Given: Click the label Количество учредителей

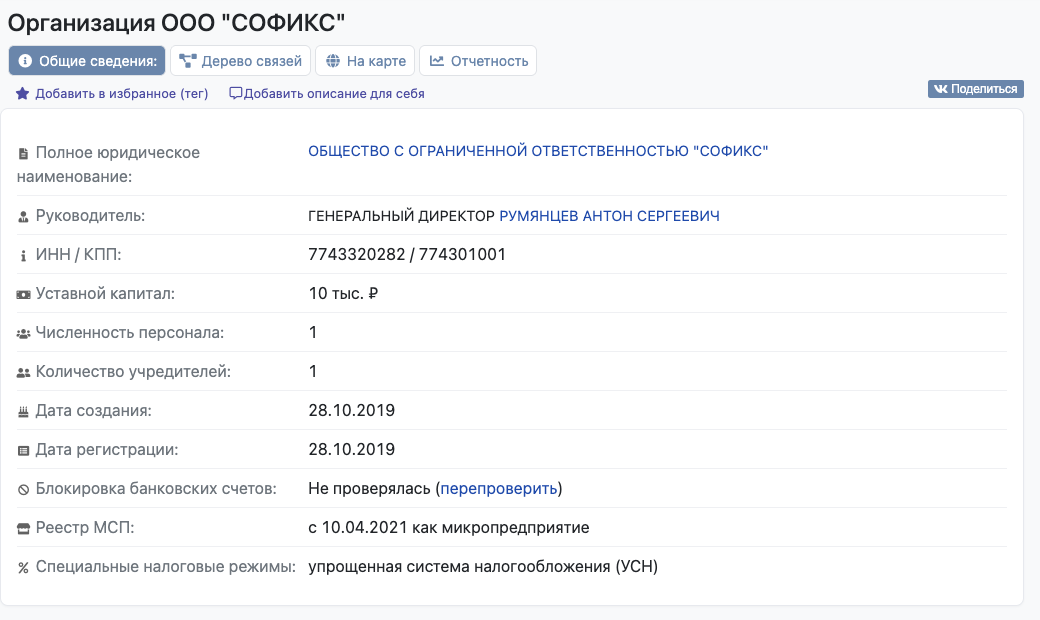Looking at the screenshot, I should [133, 372].
